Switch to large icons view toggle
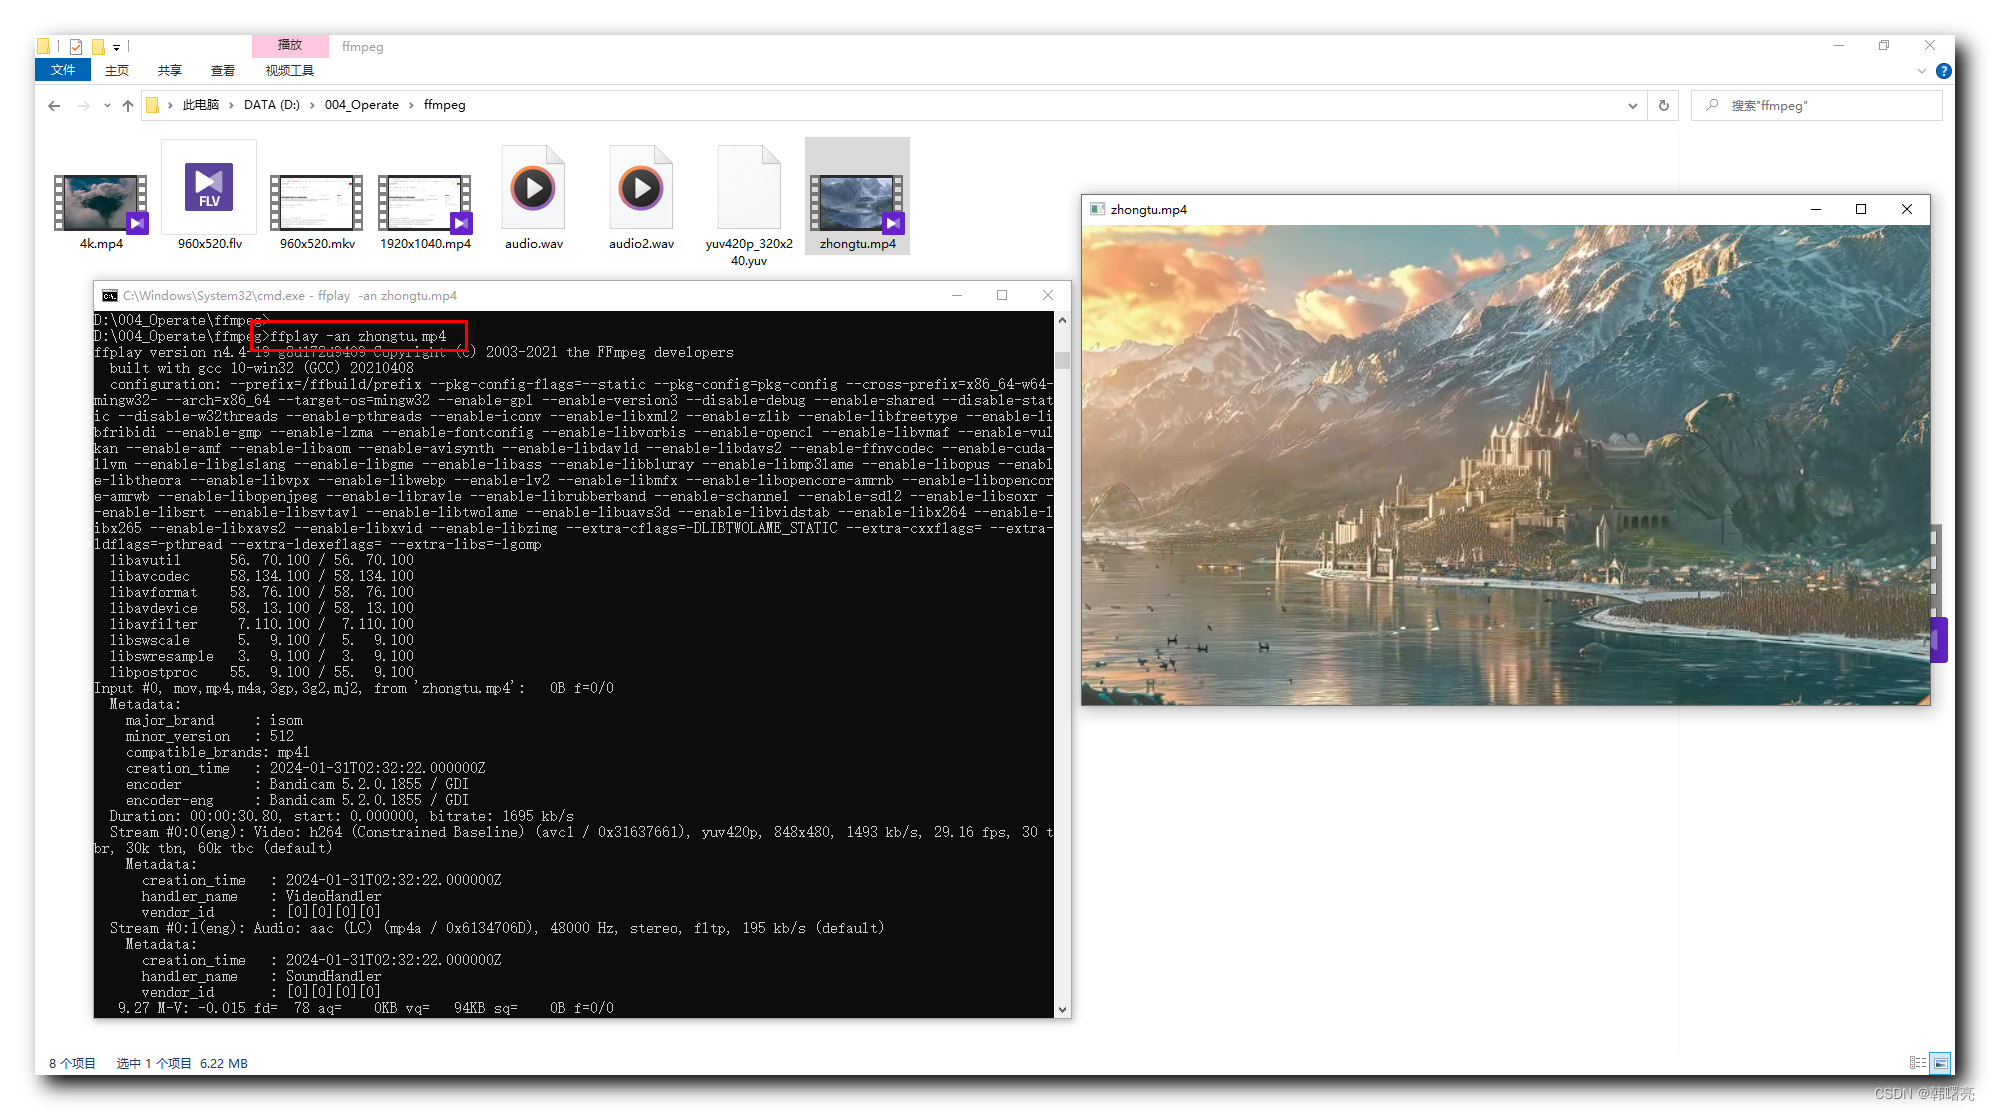 point(1940,1063)
